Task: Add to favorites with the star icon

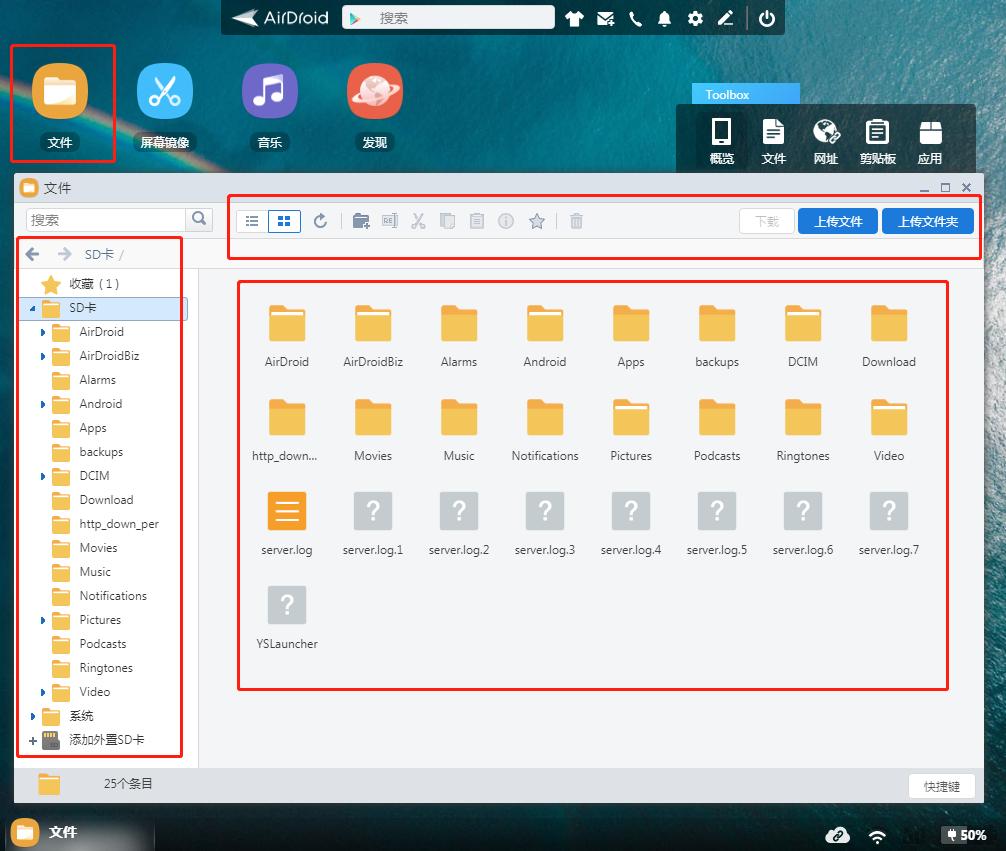Action: tap(536, 221)
